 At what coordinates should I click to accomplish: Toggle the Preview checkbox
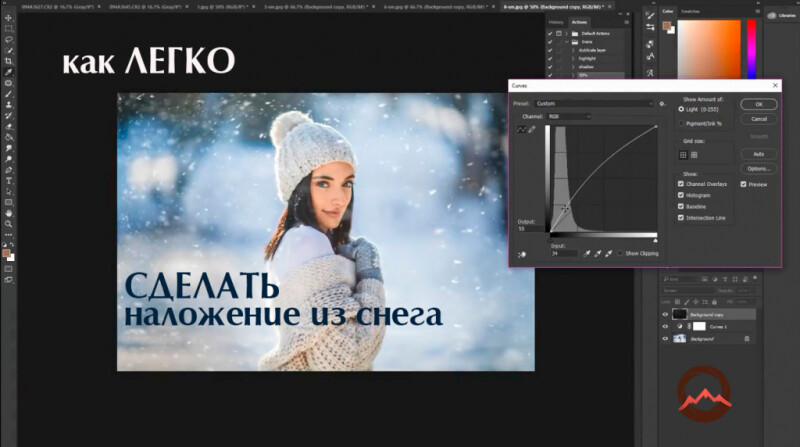pyautogui.click(x=743, y=184)
